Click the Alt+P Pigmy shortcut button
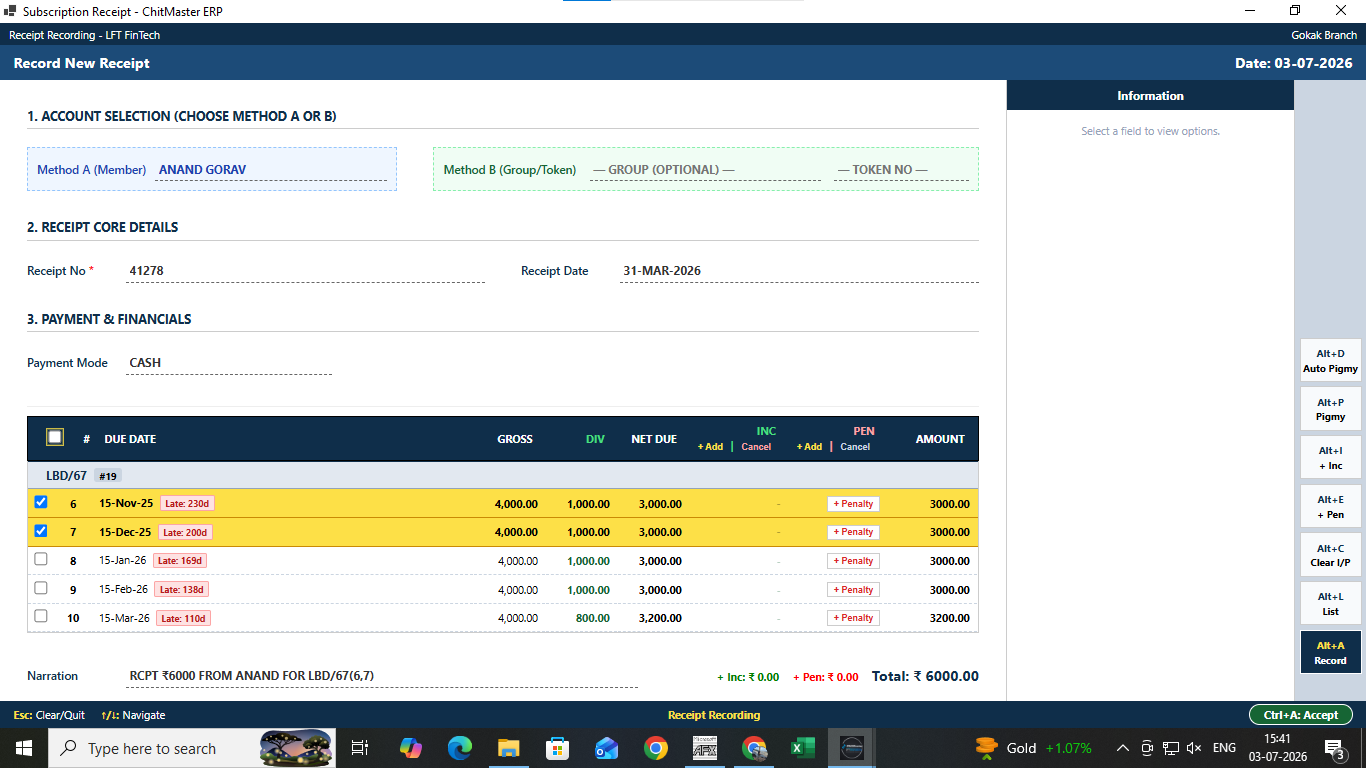The width and height of the screenshot is (1366, 768). pyautogui.click(x=1330, y=409)
